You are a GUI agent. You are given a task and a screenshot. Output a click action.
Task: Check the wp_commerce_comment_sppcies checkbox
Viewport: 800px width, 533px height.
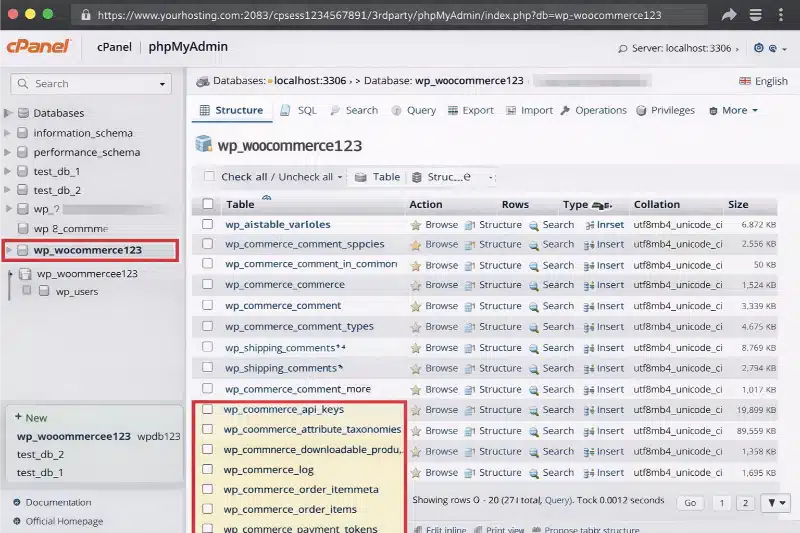coord(207,244)
